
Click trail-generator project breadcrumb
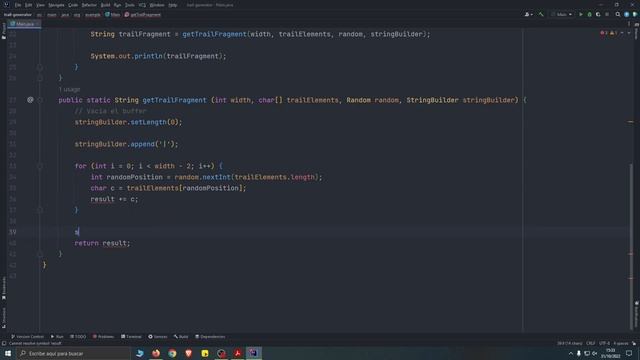[x=18, y=15]
